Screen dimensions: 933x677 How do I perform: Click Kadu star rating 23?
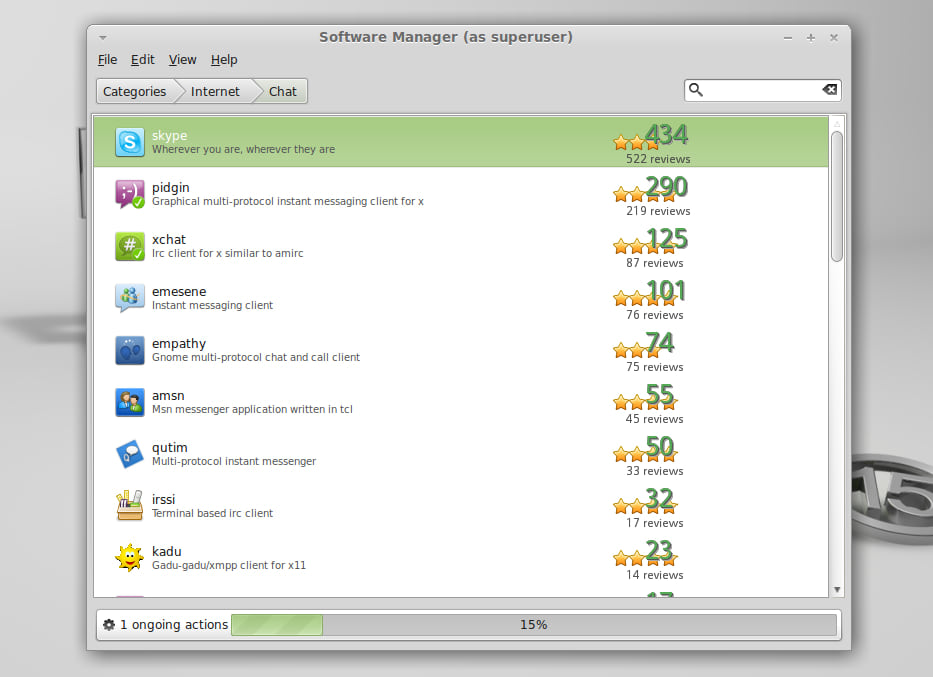tap(645, 551)
